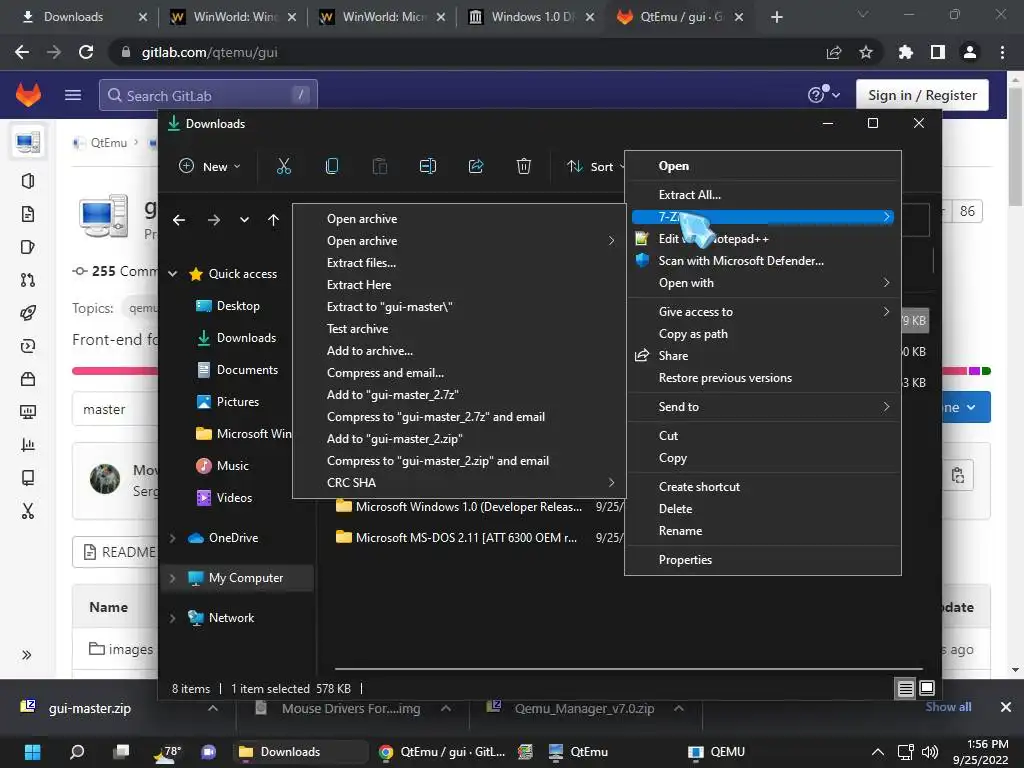Click the Delete trash icon in Explorer toolbar
1024x768 pixels.
pyautogui.click(x=524, y=167)
